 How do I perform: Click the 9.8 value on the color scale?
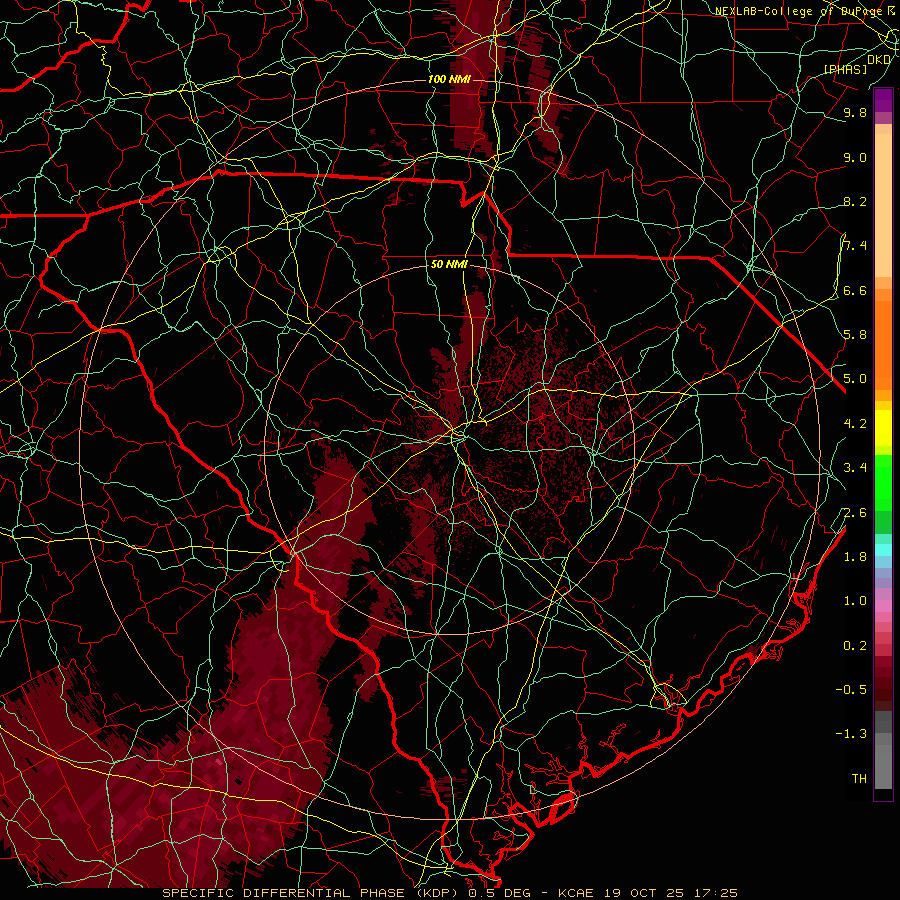tap(855, 113)
